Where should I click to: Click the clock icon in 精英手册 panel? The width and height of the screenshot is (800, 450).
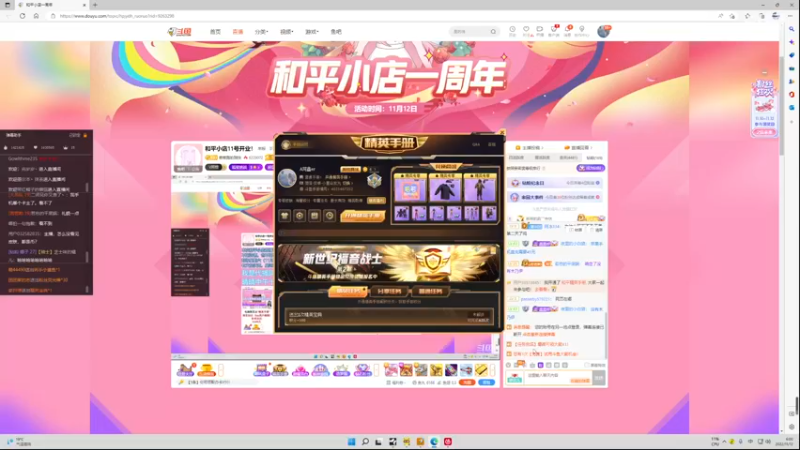(x=330, y=216)
